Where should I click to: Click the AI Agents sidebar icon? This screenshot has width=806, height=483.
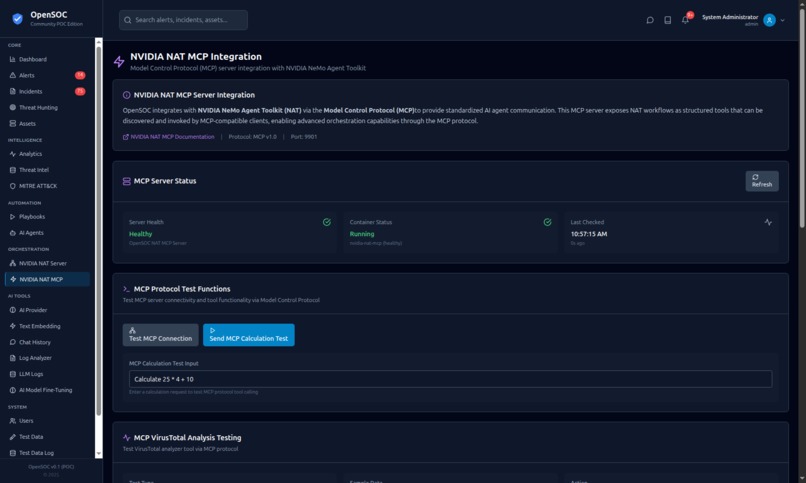[13, 233]
